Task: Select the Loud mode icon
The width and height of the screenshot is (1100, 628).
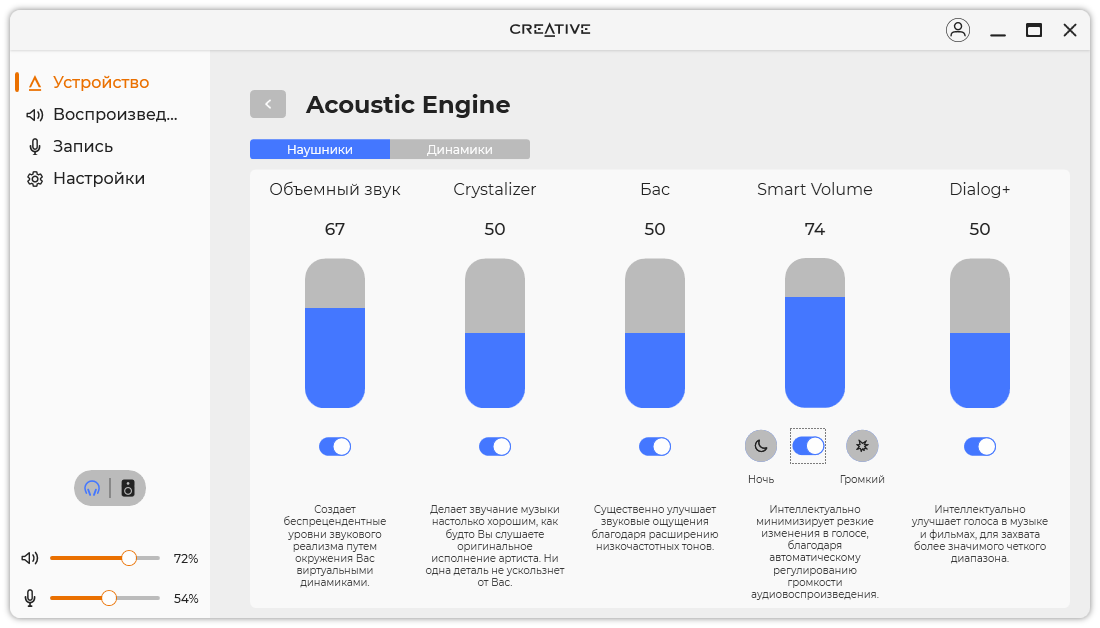Action: click(x=862, y=446)
